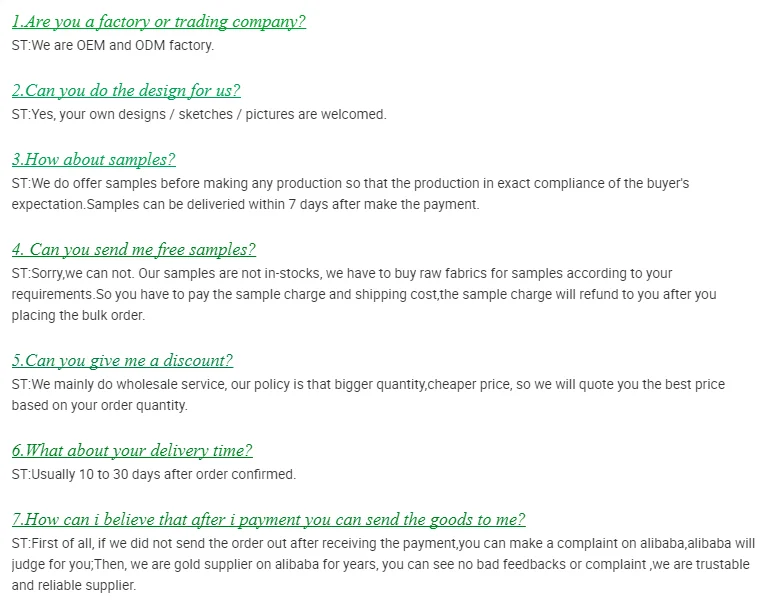Click 'Can you send me free samples?' link

point(134,250)
